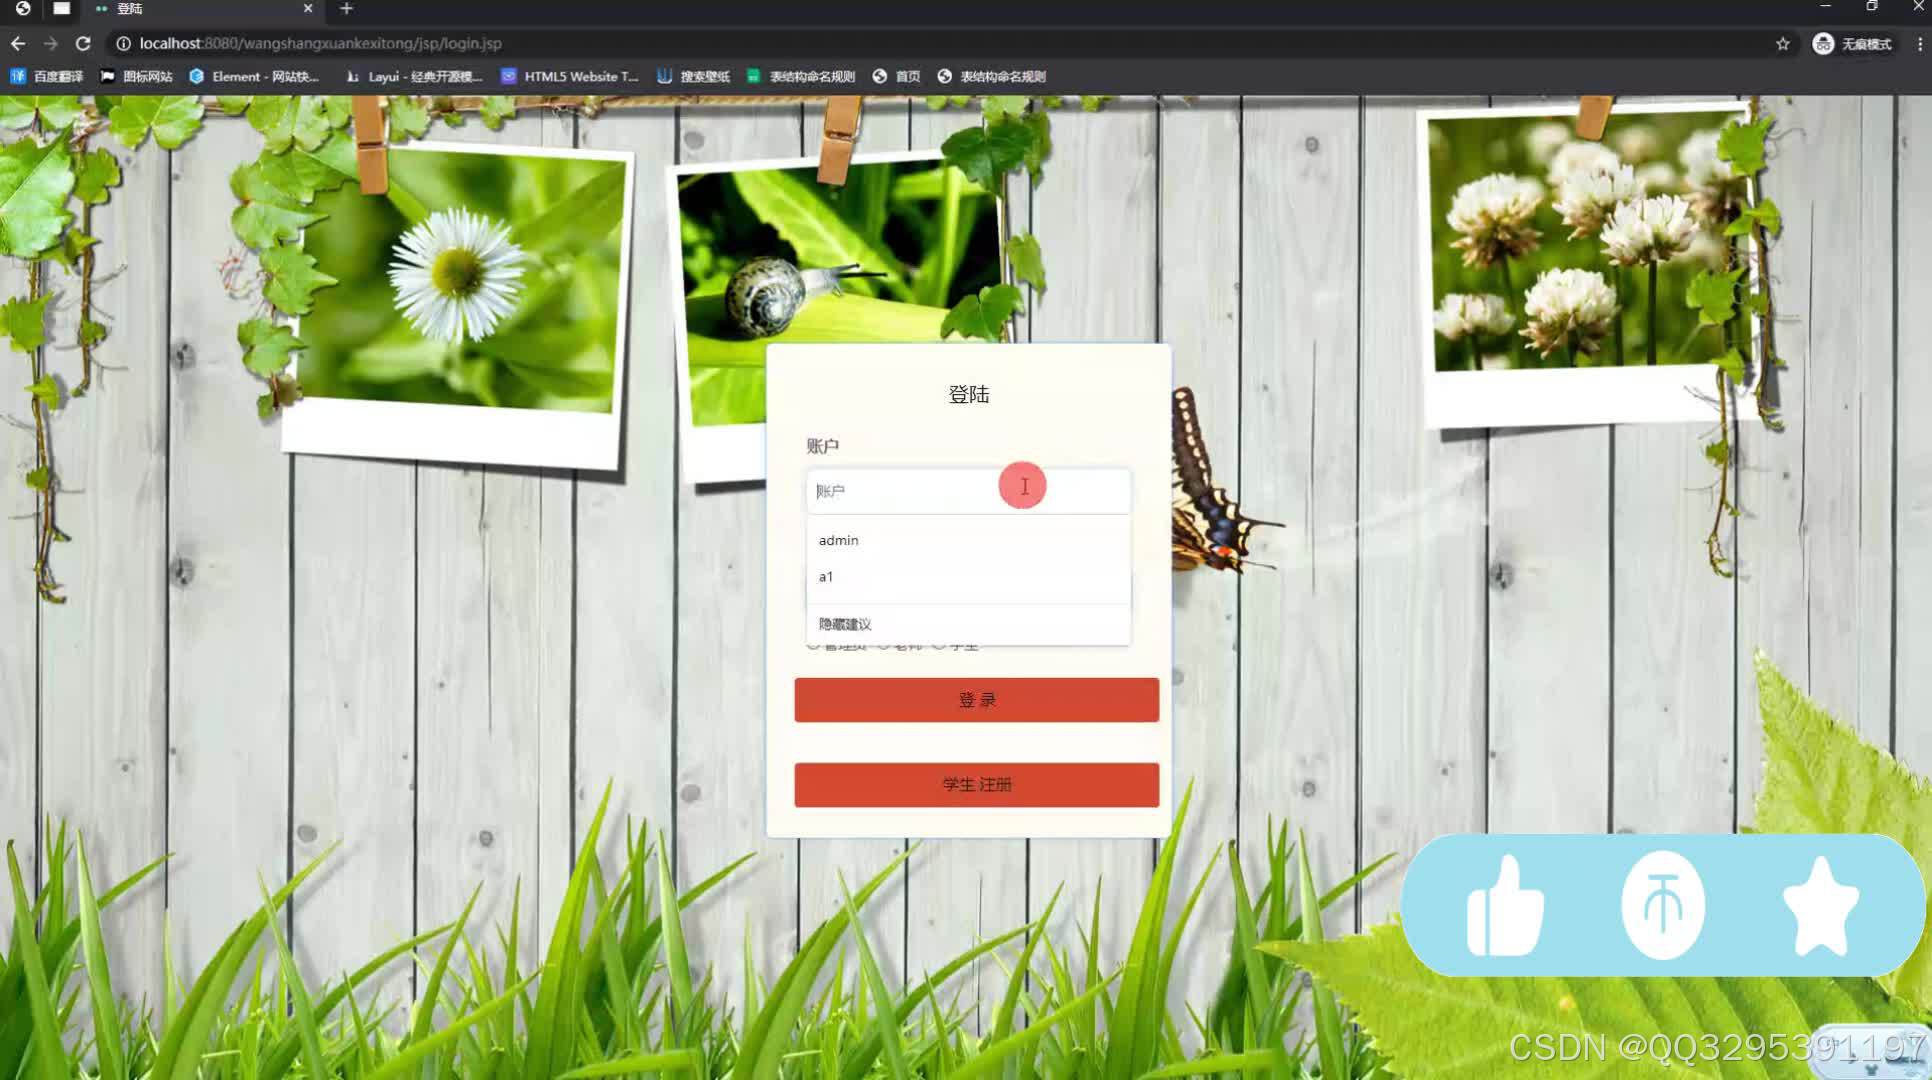This screenshot has height=1080, width=1932.
Task: Click the site info icon in address bar
Action: (123, 44)
